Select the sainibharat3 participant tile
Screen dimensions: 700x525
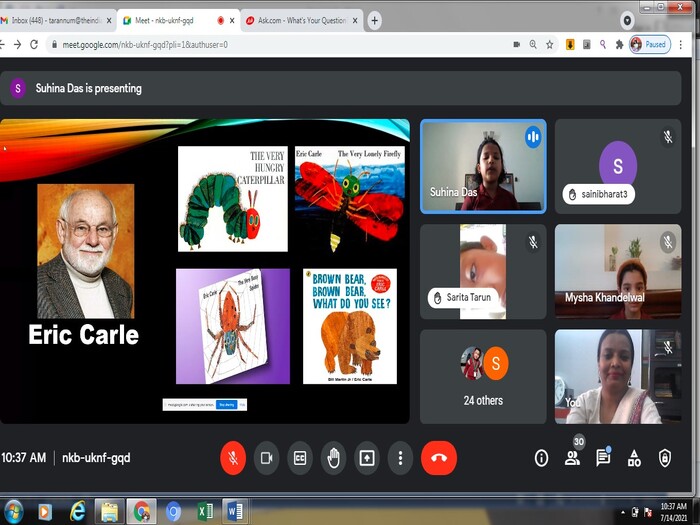click(618, 166)
